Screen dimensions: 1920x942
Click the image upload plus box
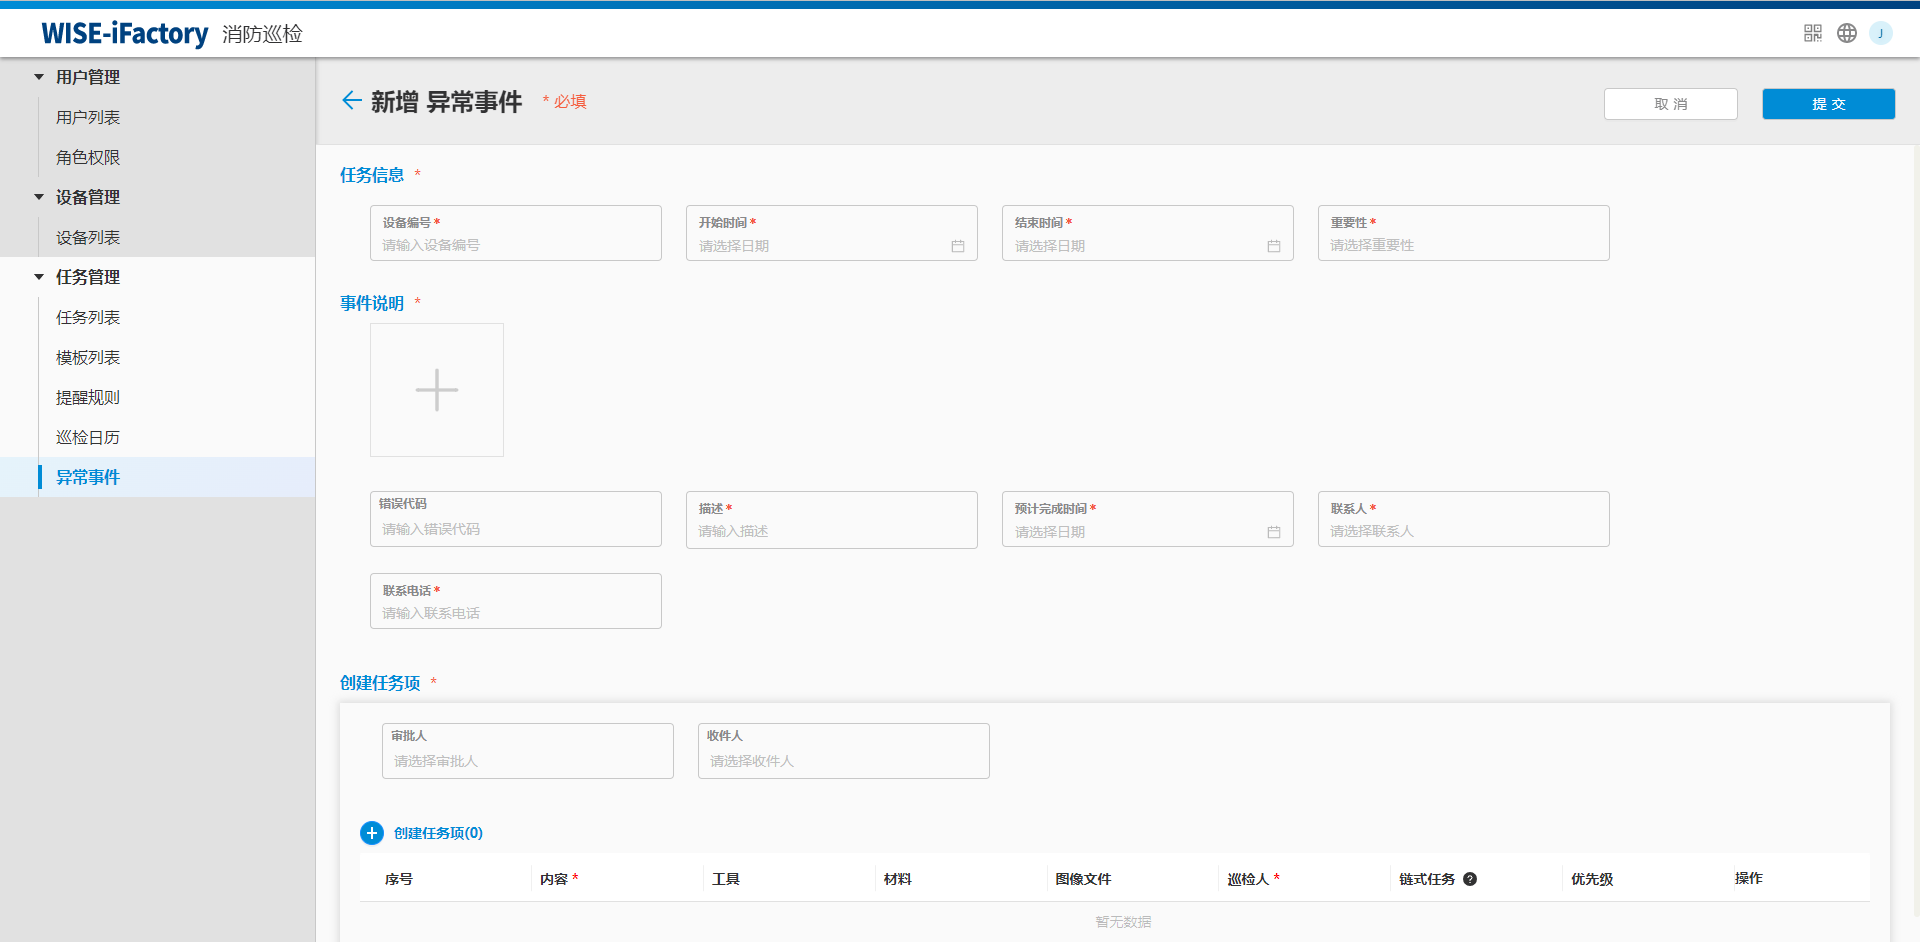tap(437, 390)
